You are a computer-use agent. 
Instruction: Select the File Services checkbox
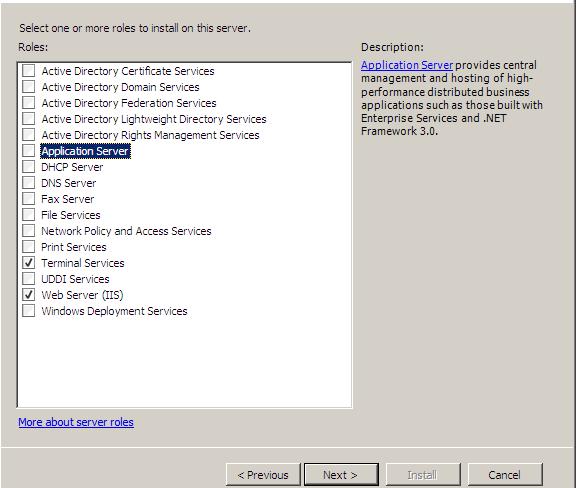click(x=29, y=215)
